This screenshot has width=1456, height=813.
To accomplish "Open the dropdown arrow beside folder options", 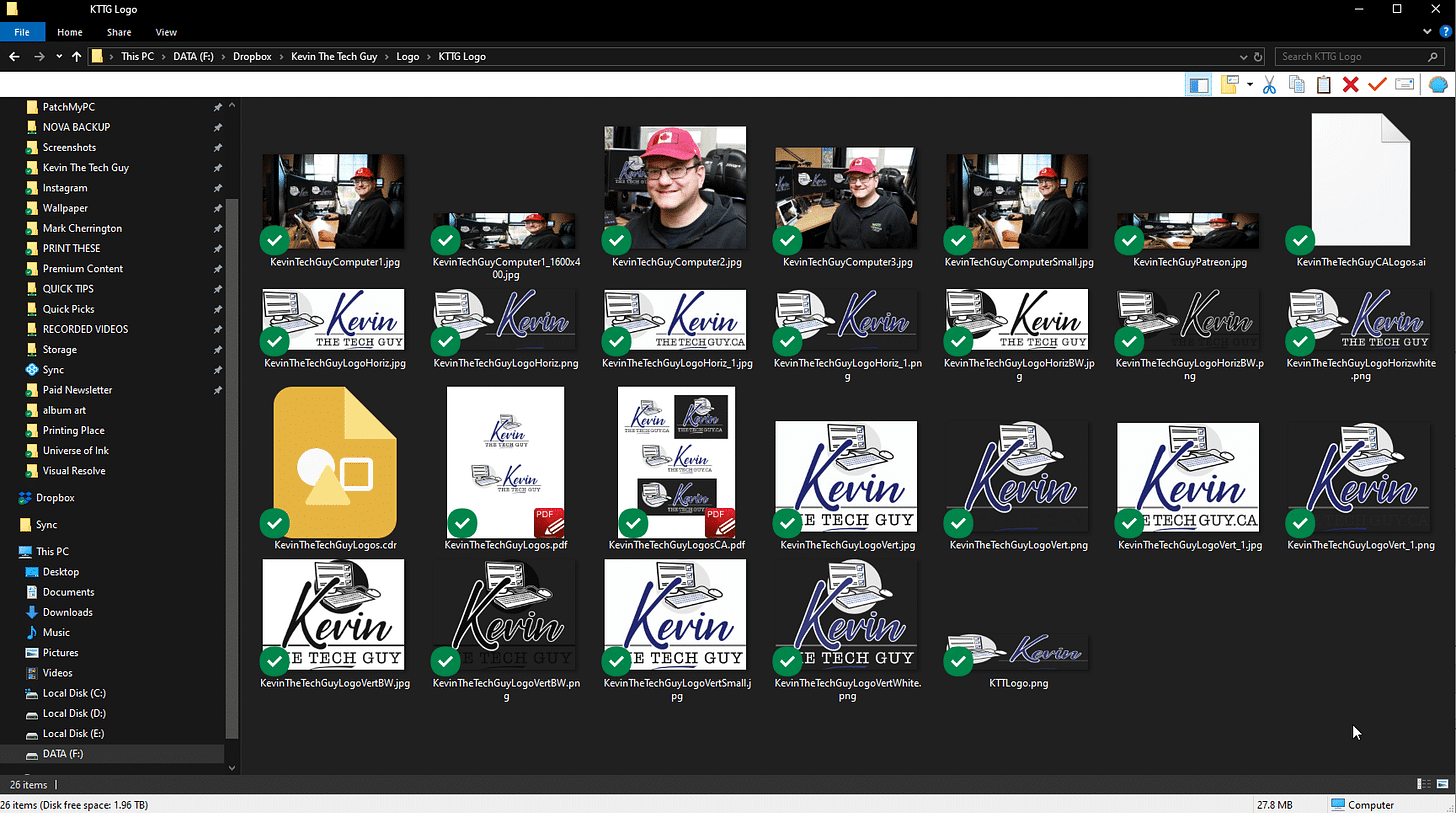I will pyautogui.click(x=1250, y=85).
